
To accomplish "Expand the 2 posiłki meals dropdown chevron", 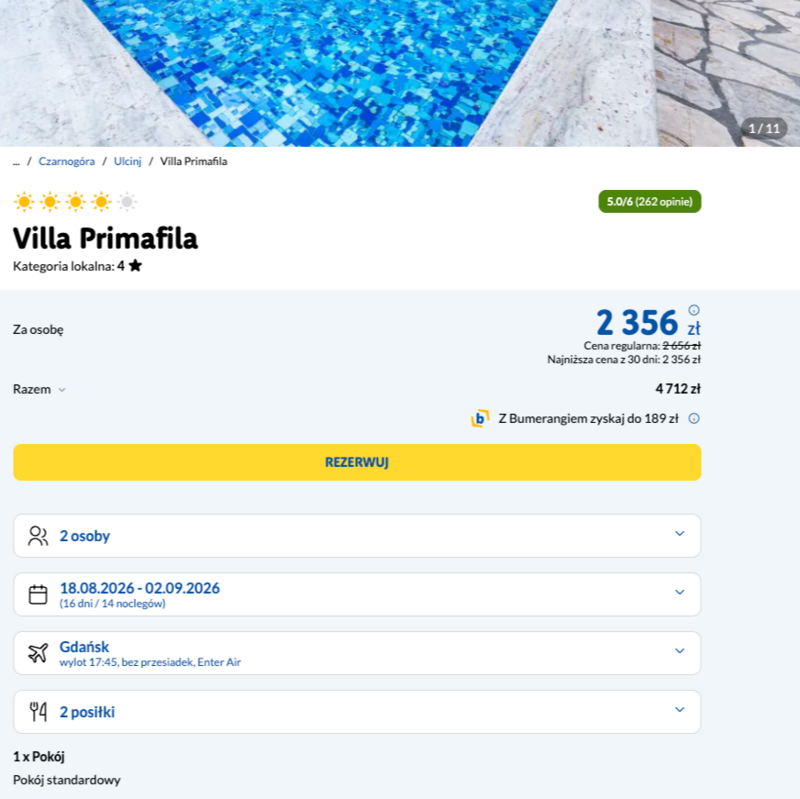I will click(x=680, y=710).
